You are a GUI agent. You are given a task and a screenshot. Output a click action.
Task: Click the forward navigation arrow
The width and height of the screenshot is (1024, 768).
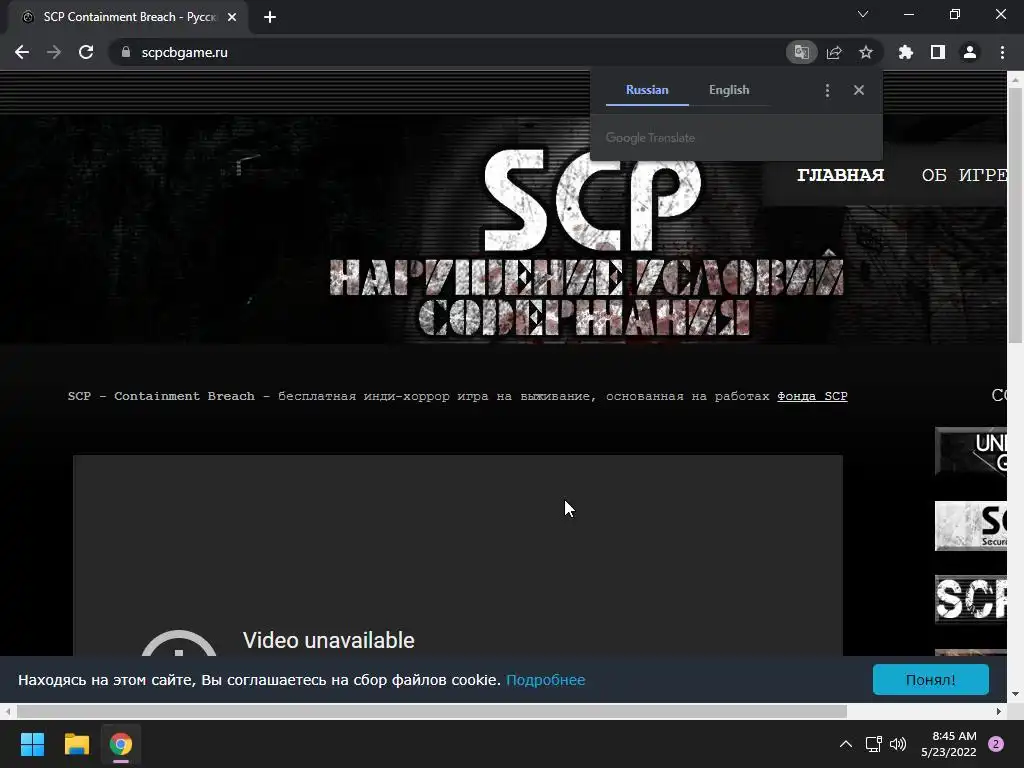tap(54, 52)
